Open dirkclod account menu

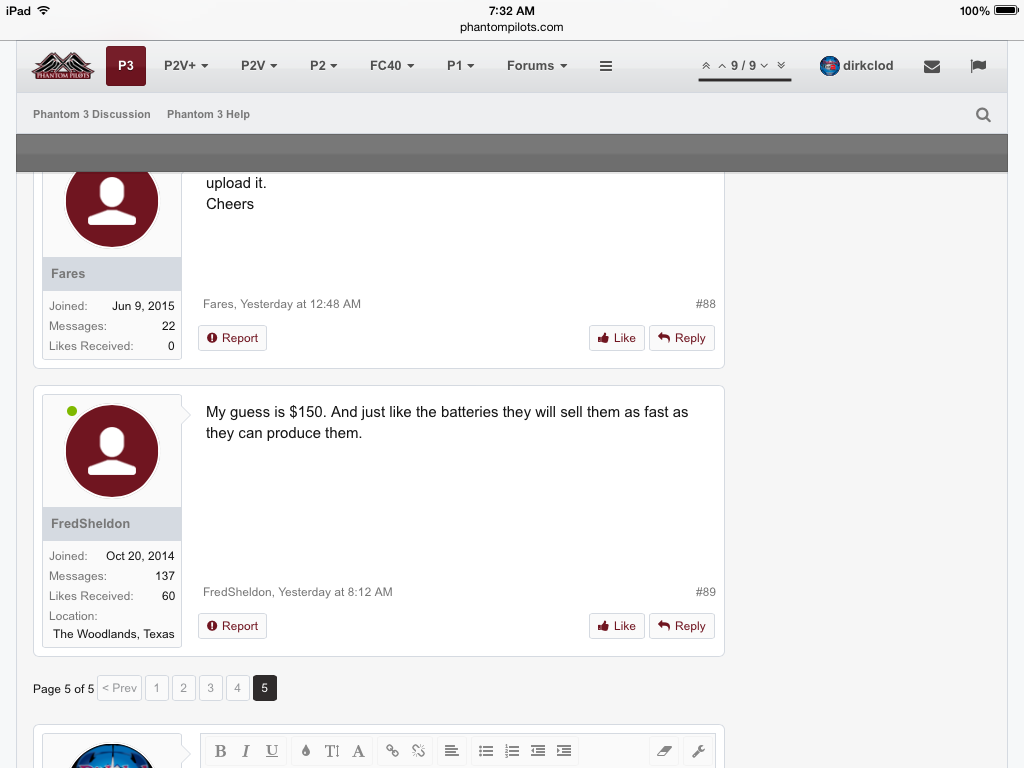857,66
